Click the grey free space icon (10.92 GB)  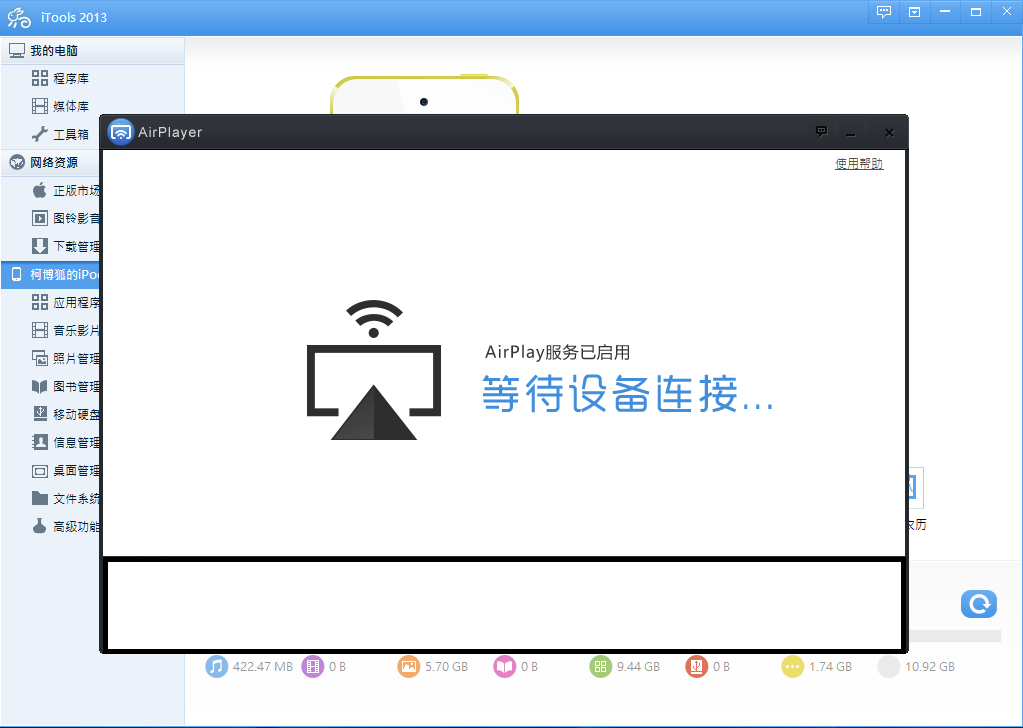point(889,667)
